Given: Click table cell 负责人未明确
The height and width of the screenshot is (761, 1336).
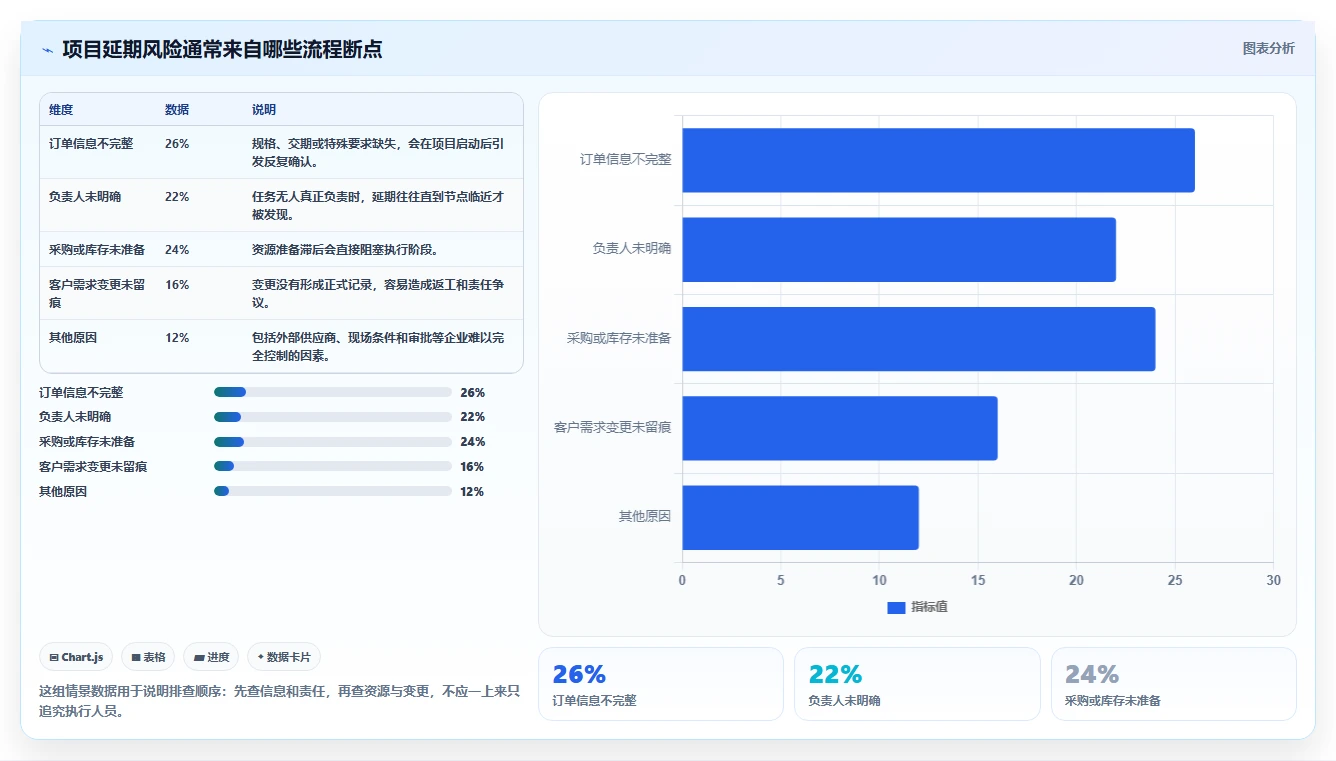Looking at the screenshot, I should click(x=85, y=197).
